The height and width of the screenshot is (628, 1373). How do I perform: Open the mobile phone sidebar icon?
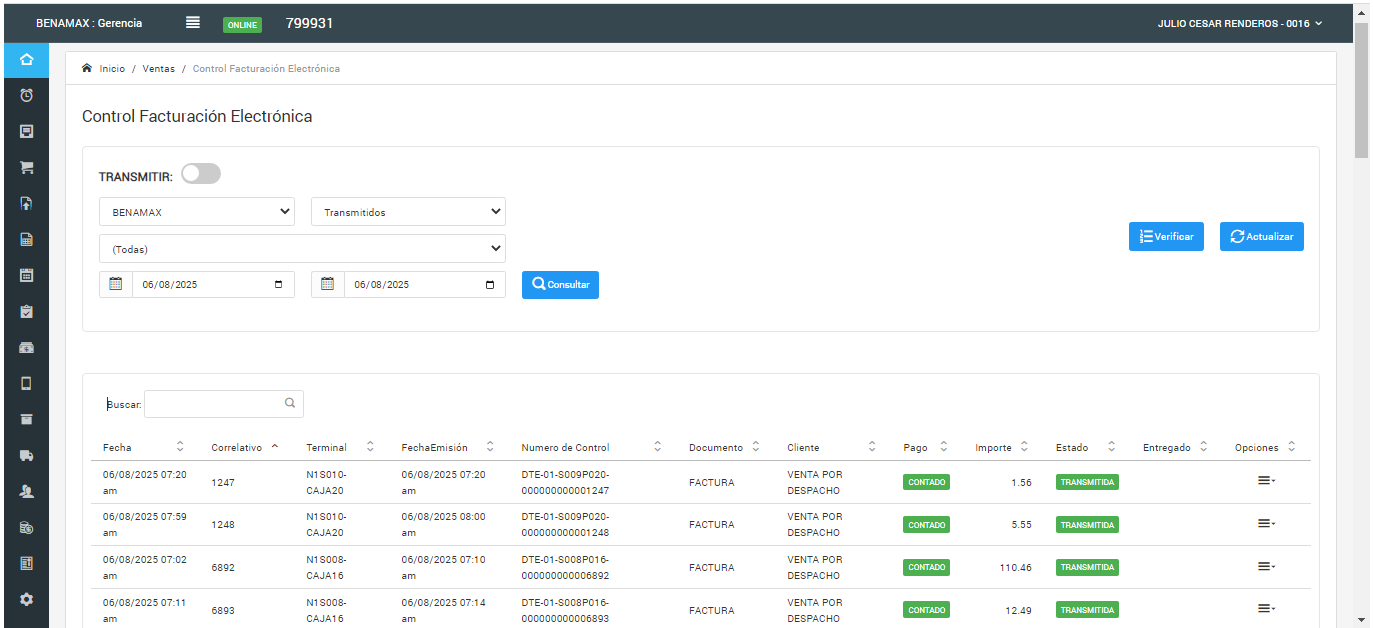click(27, 383)
